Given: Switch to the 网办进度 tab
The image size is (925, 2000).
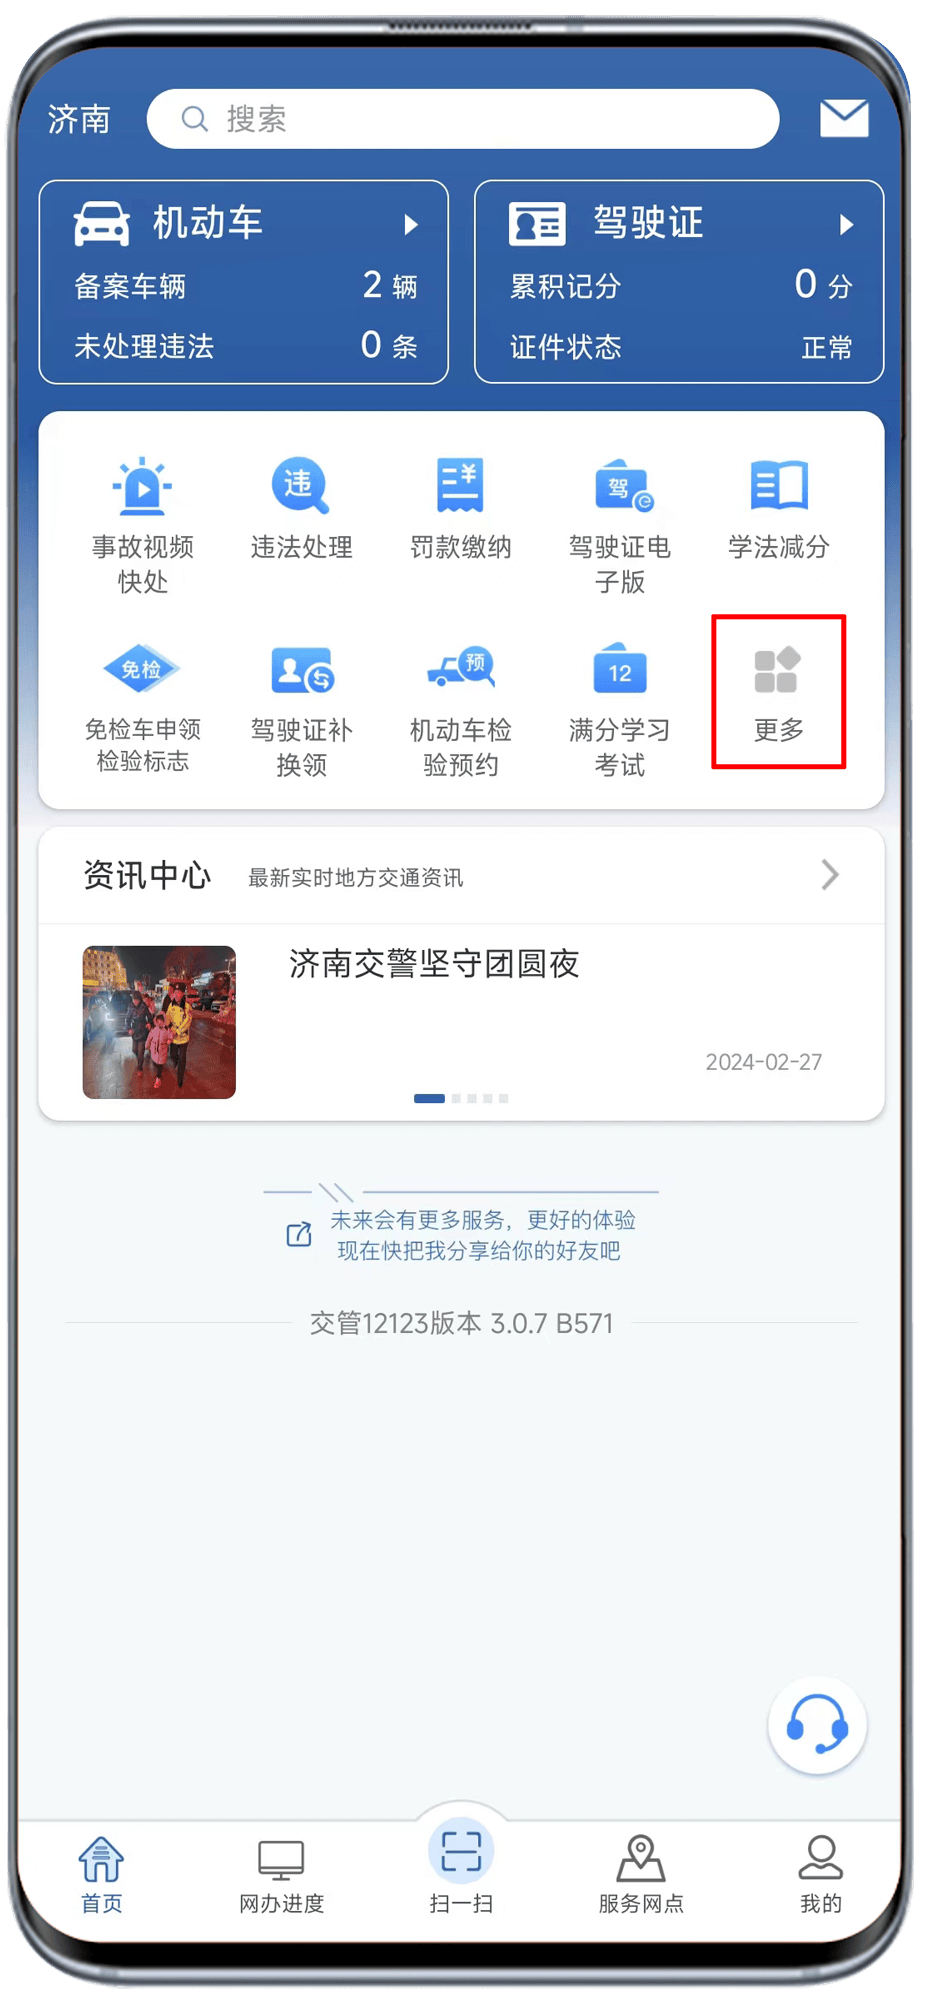Looking at the screenshot, I should pos(281,1877).
